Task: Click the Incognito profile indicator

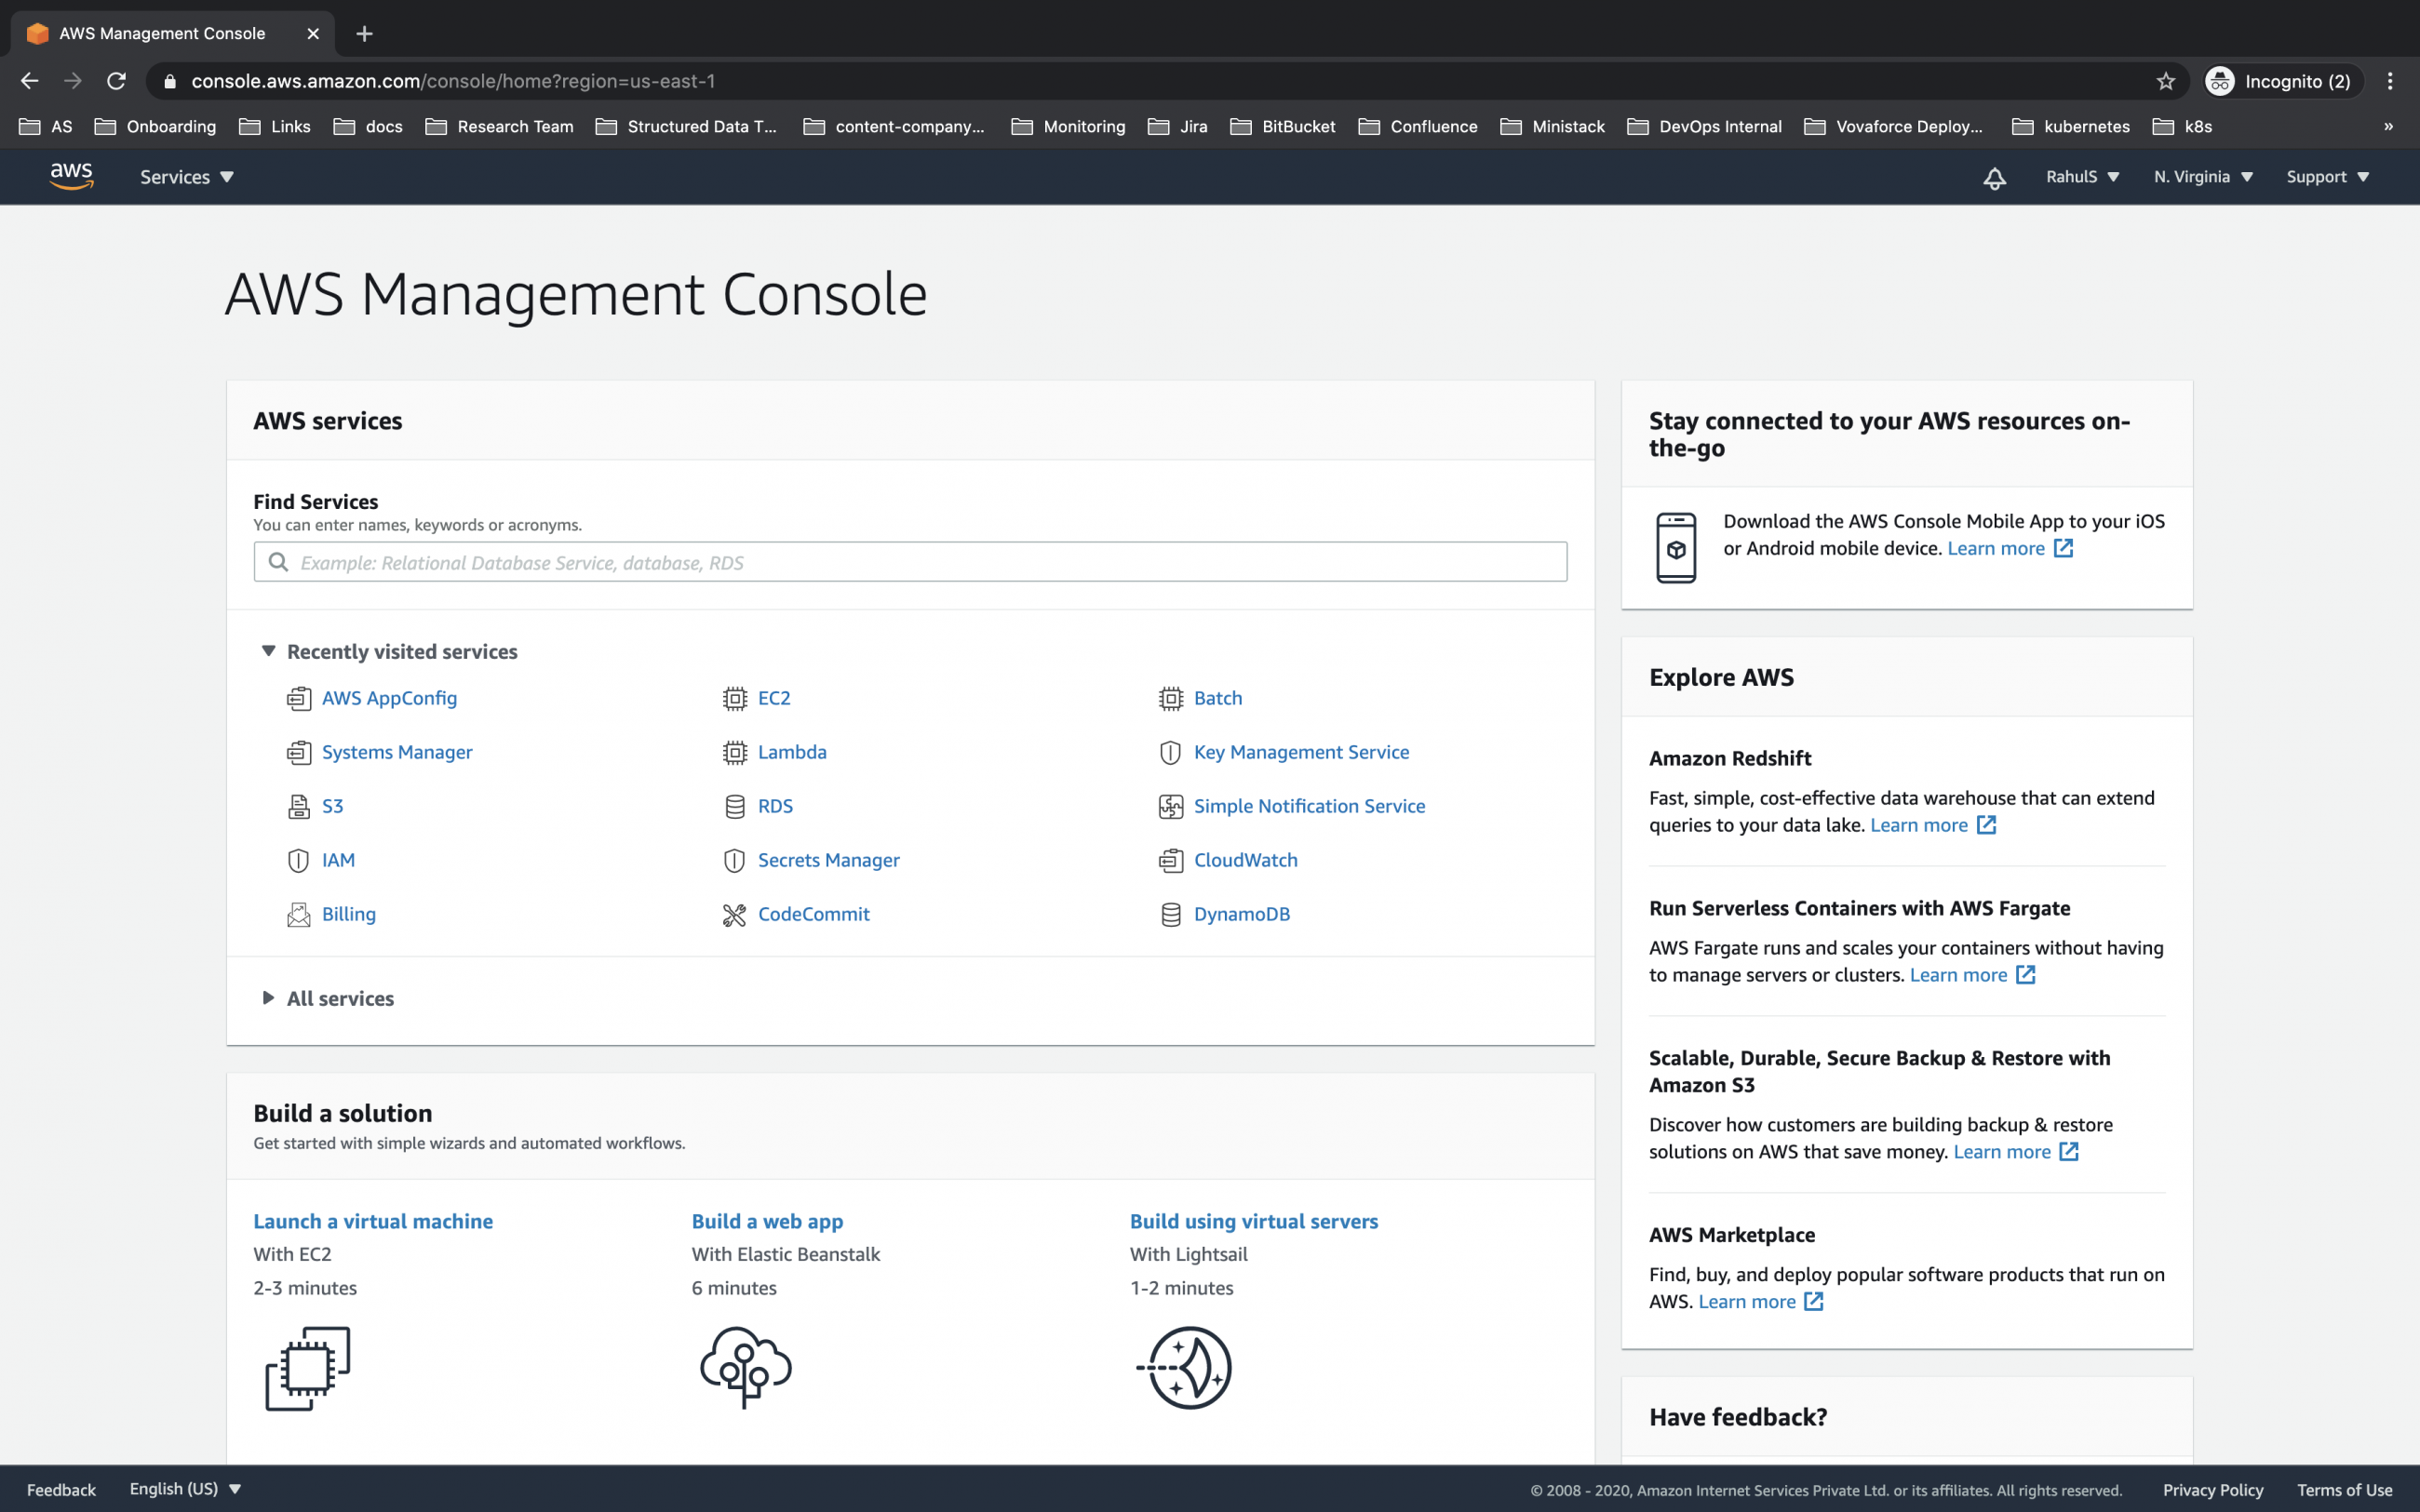Action: (2283, 81)
